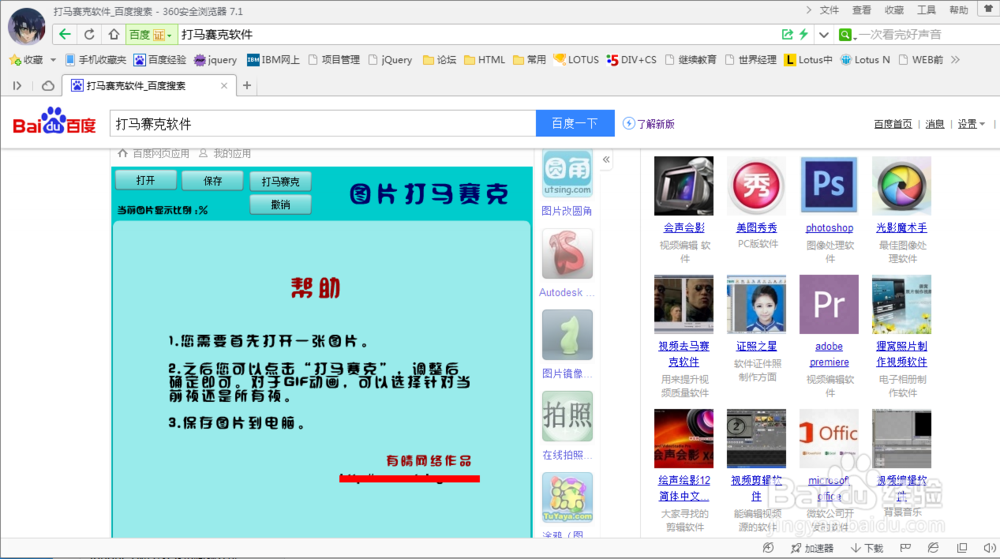Viewport: 1000px width, 559px height.
Task: Click the 撤消 undo button
Action: click(281, 205)
